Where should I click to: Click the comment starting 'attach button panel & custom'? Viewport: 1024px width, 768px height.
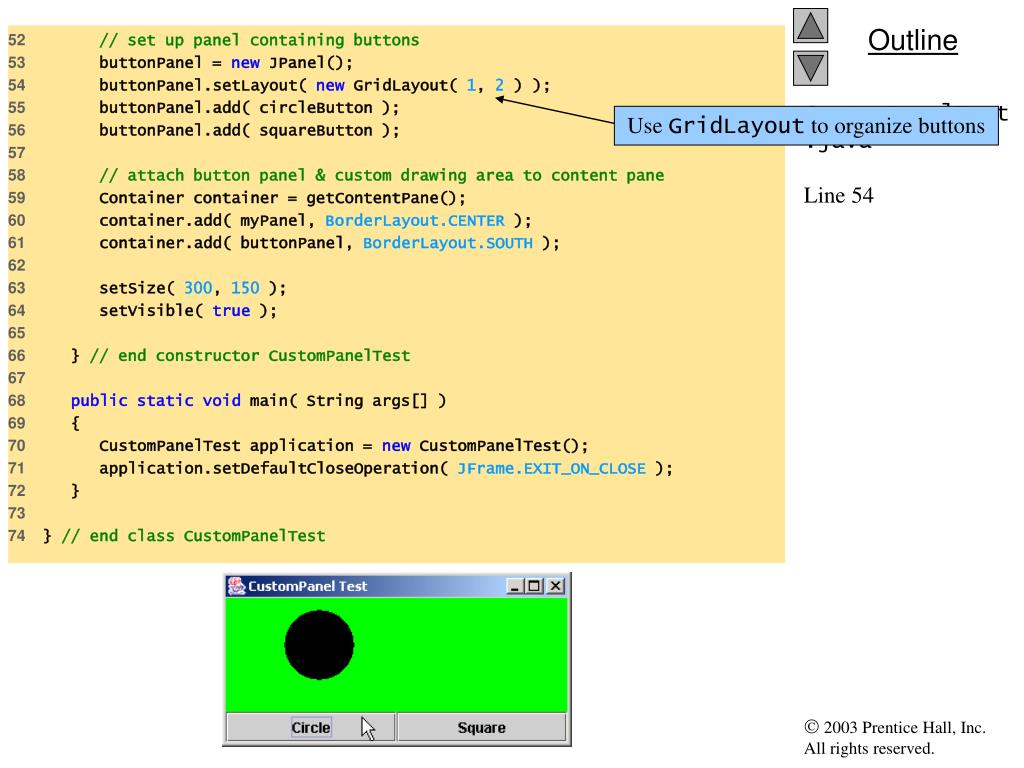pyautogui.click(x=381, y=176)
